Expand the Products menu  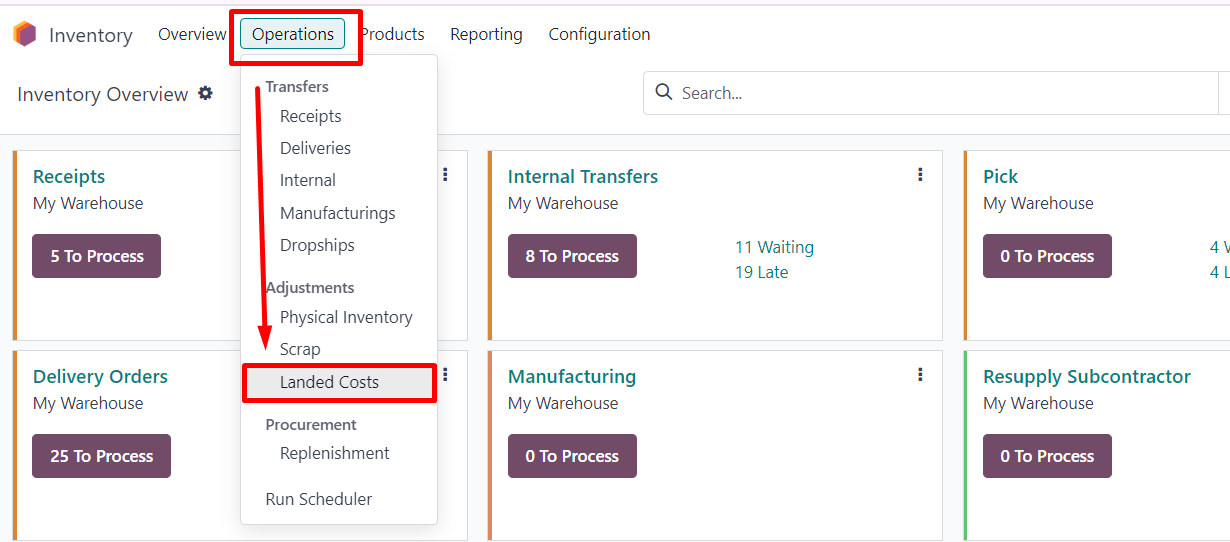(x=393, y=34)
